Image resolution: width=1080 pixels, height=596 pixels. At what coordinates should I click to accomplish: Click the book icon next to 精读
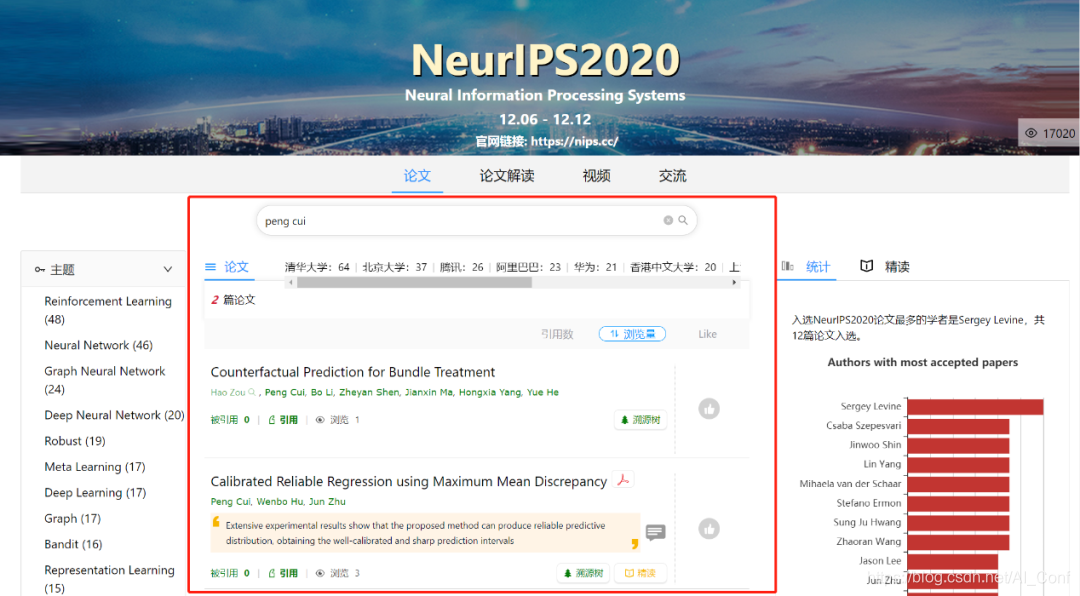point(866,266)
